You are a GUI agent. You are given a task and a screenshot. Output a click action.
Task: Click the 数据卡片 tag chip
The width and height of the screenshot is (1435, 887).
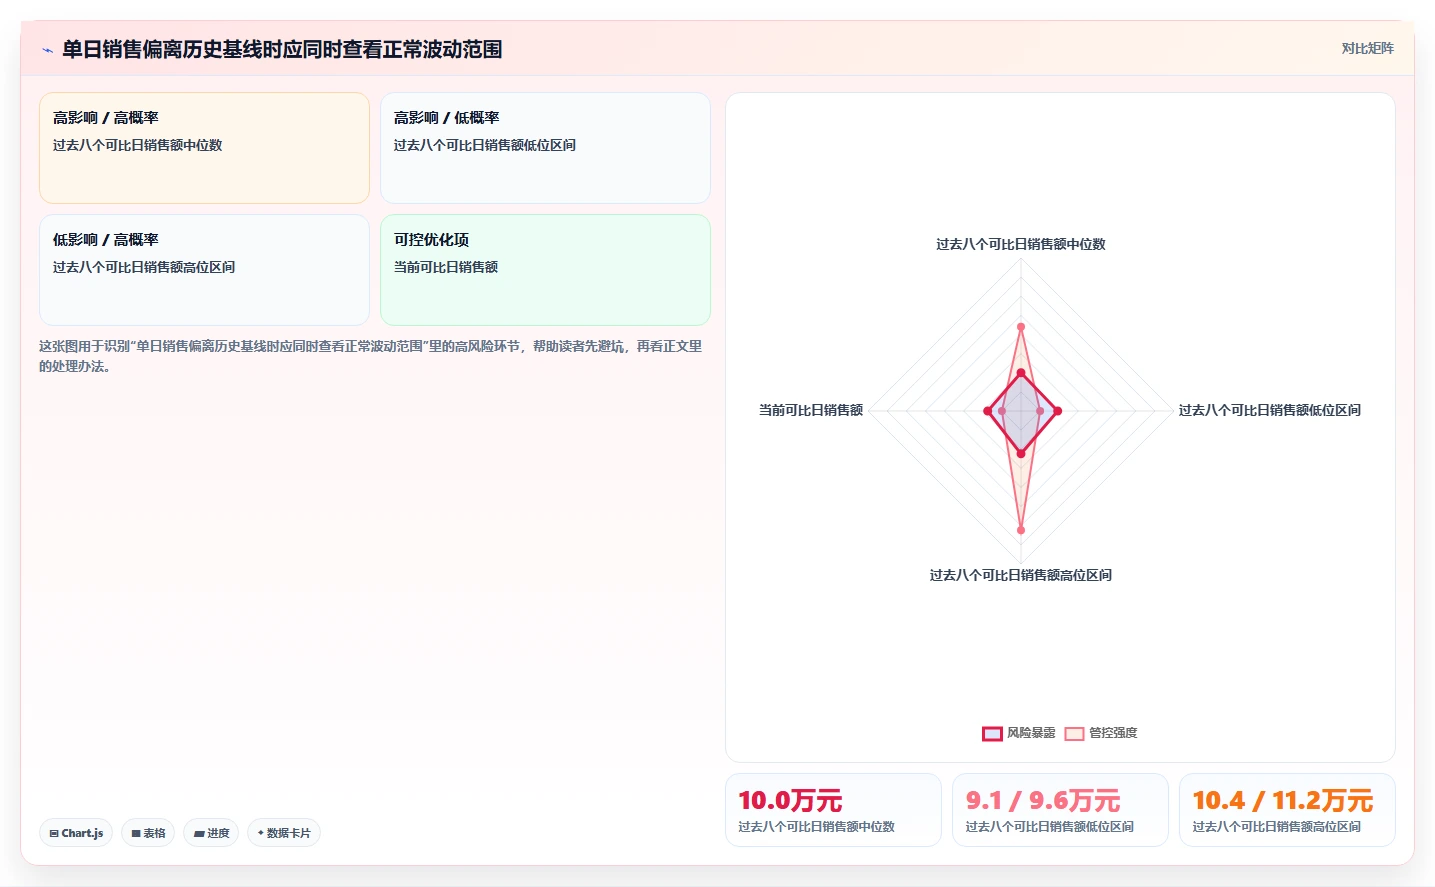(x=284, y=833)
